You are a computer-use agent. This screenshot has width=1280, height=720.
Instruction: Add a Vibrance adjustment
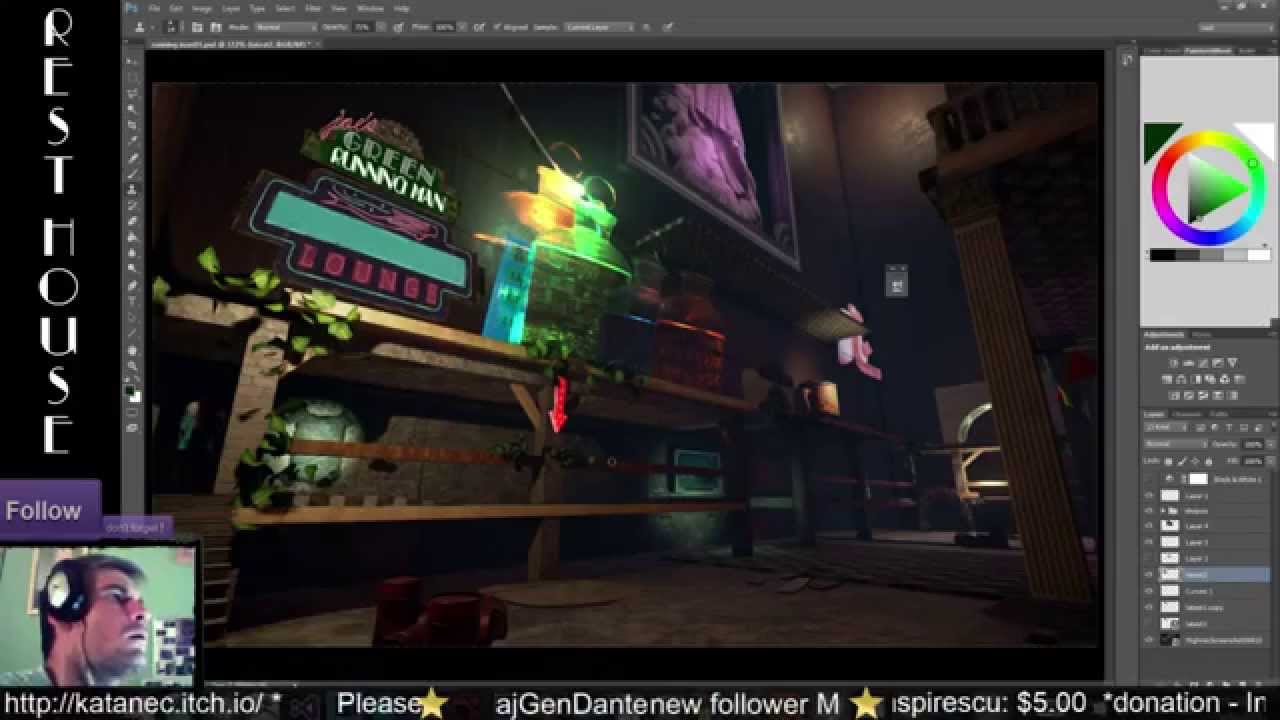pyautogui.click(x=1233, y=362)
